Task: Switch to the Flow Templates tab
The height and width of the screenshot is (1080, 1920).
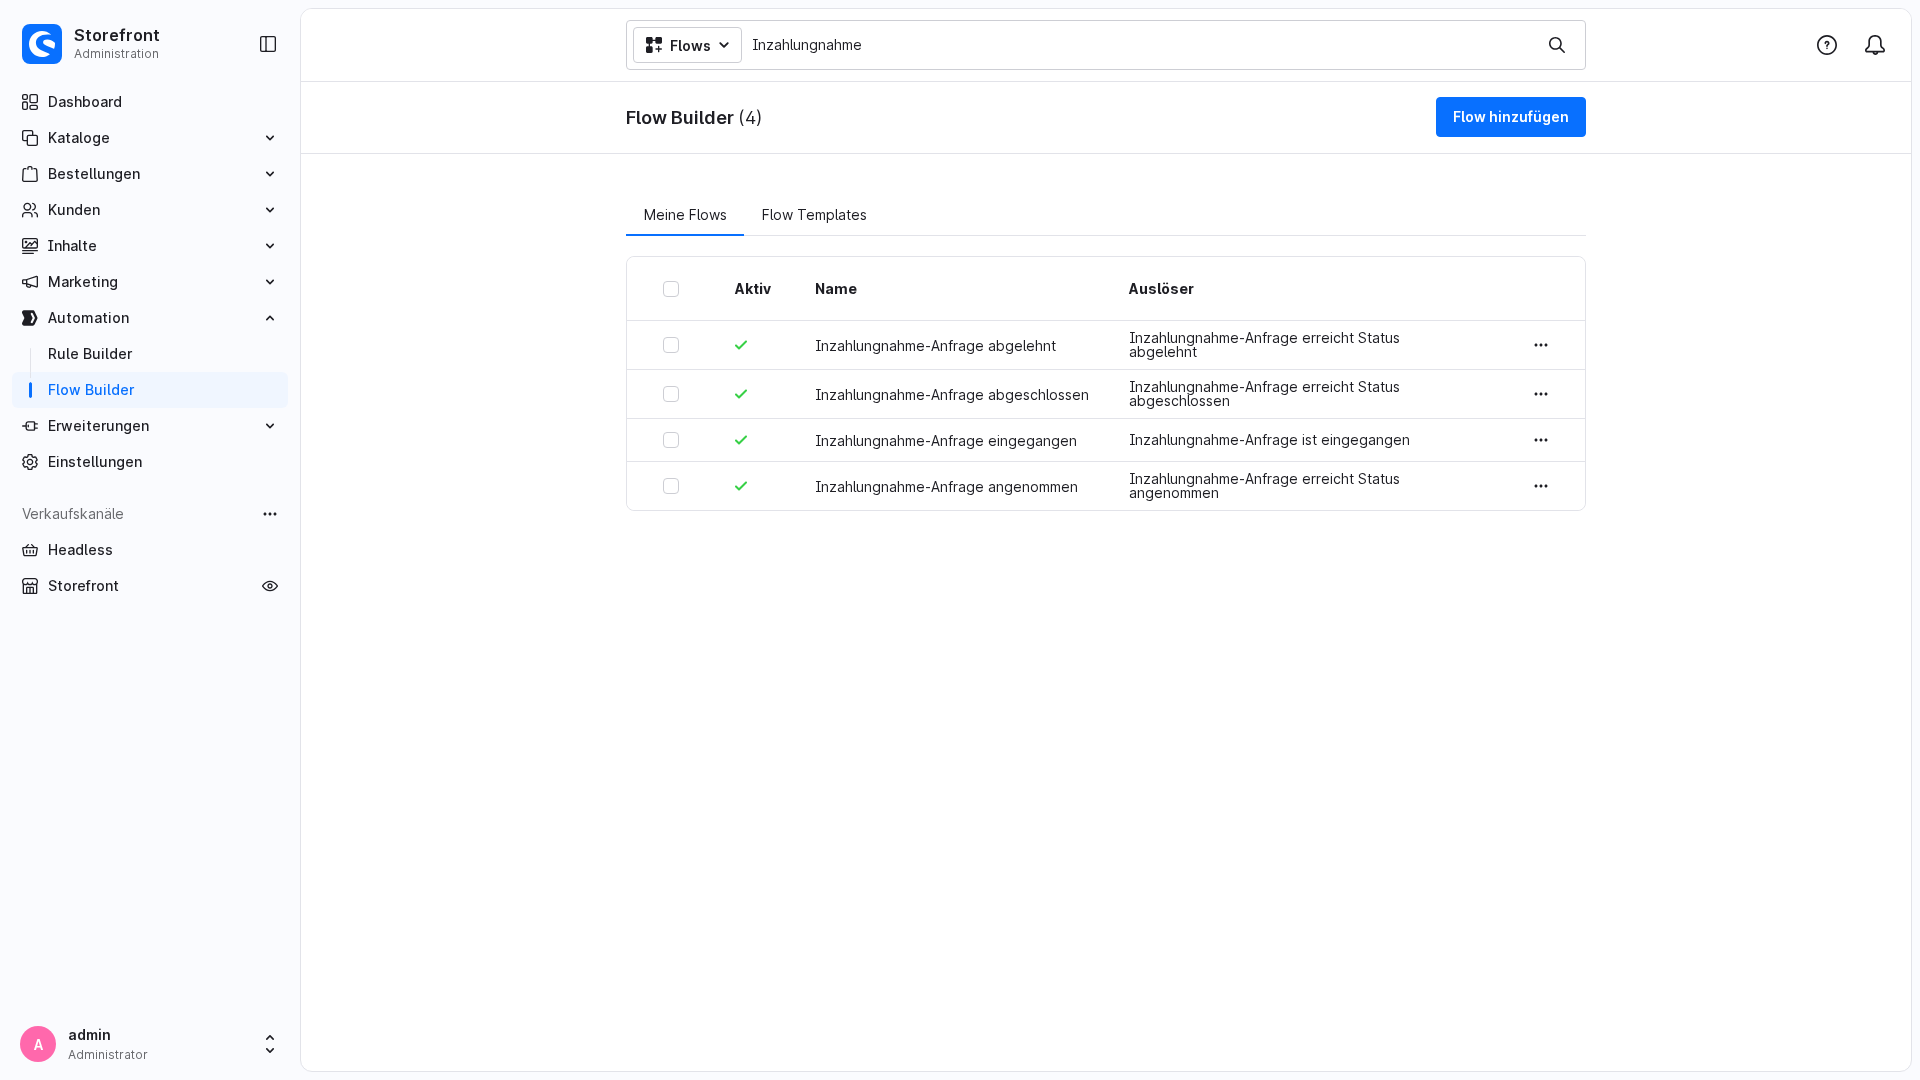Action: tap(814, 215)
